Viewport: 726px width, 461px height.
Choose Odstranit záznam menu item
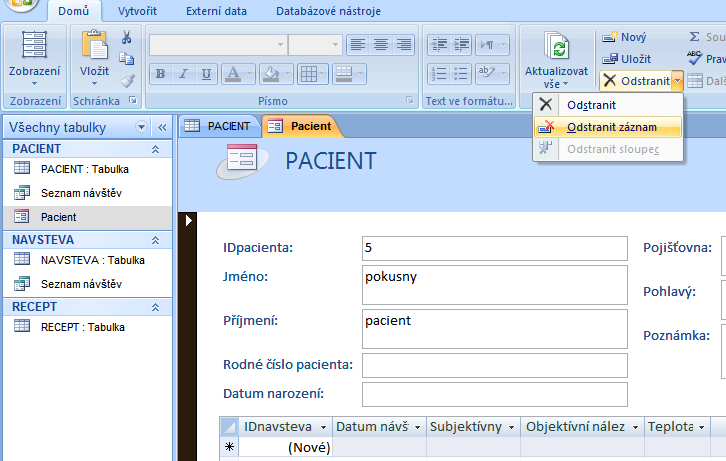608,127
